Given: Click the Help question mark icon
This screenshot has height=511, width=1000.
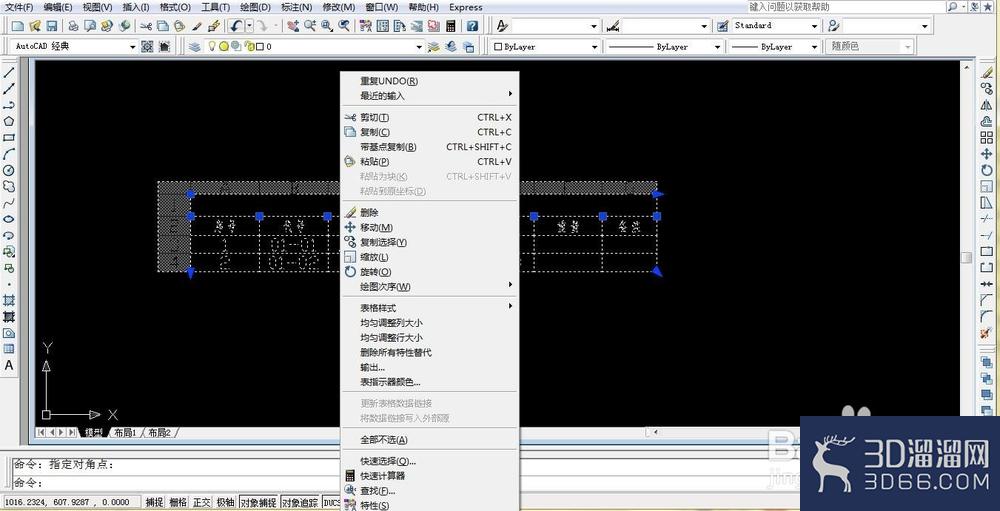Looking at the screenshot, I should 472,26.
